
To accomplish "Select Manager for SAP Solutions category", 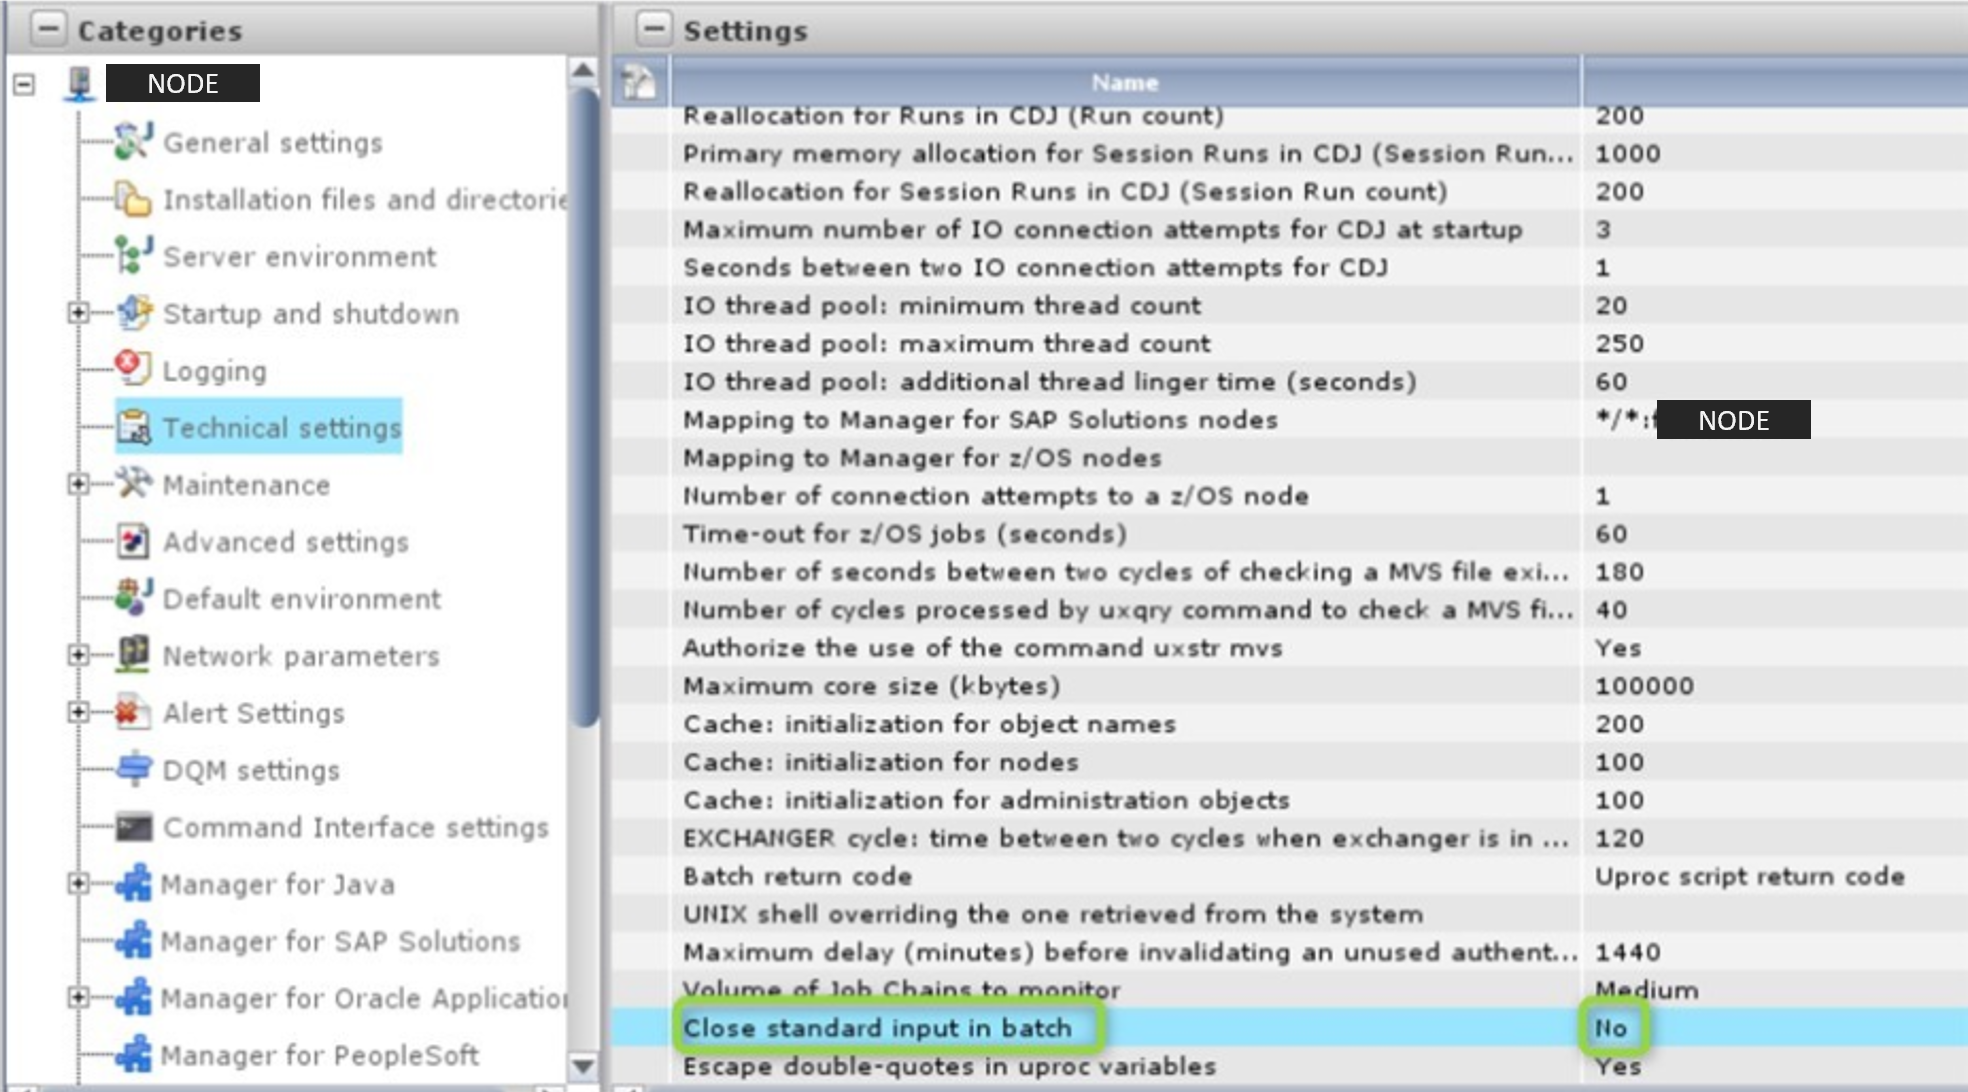I will [340, 941].
